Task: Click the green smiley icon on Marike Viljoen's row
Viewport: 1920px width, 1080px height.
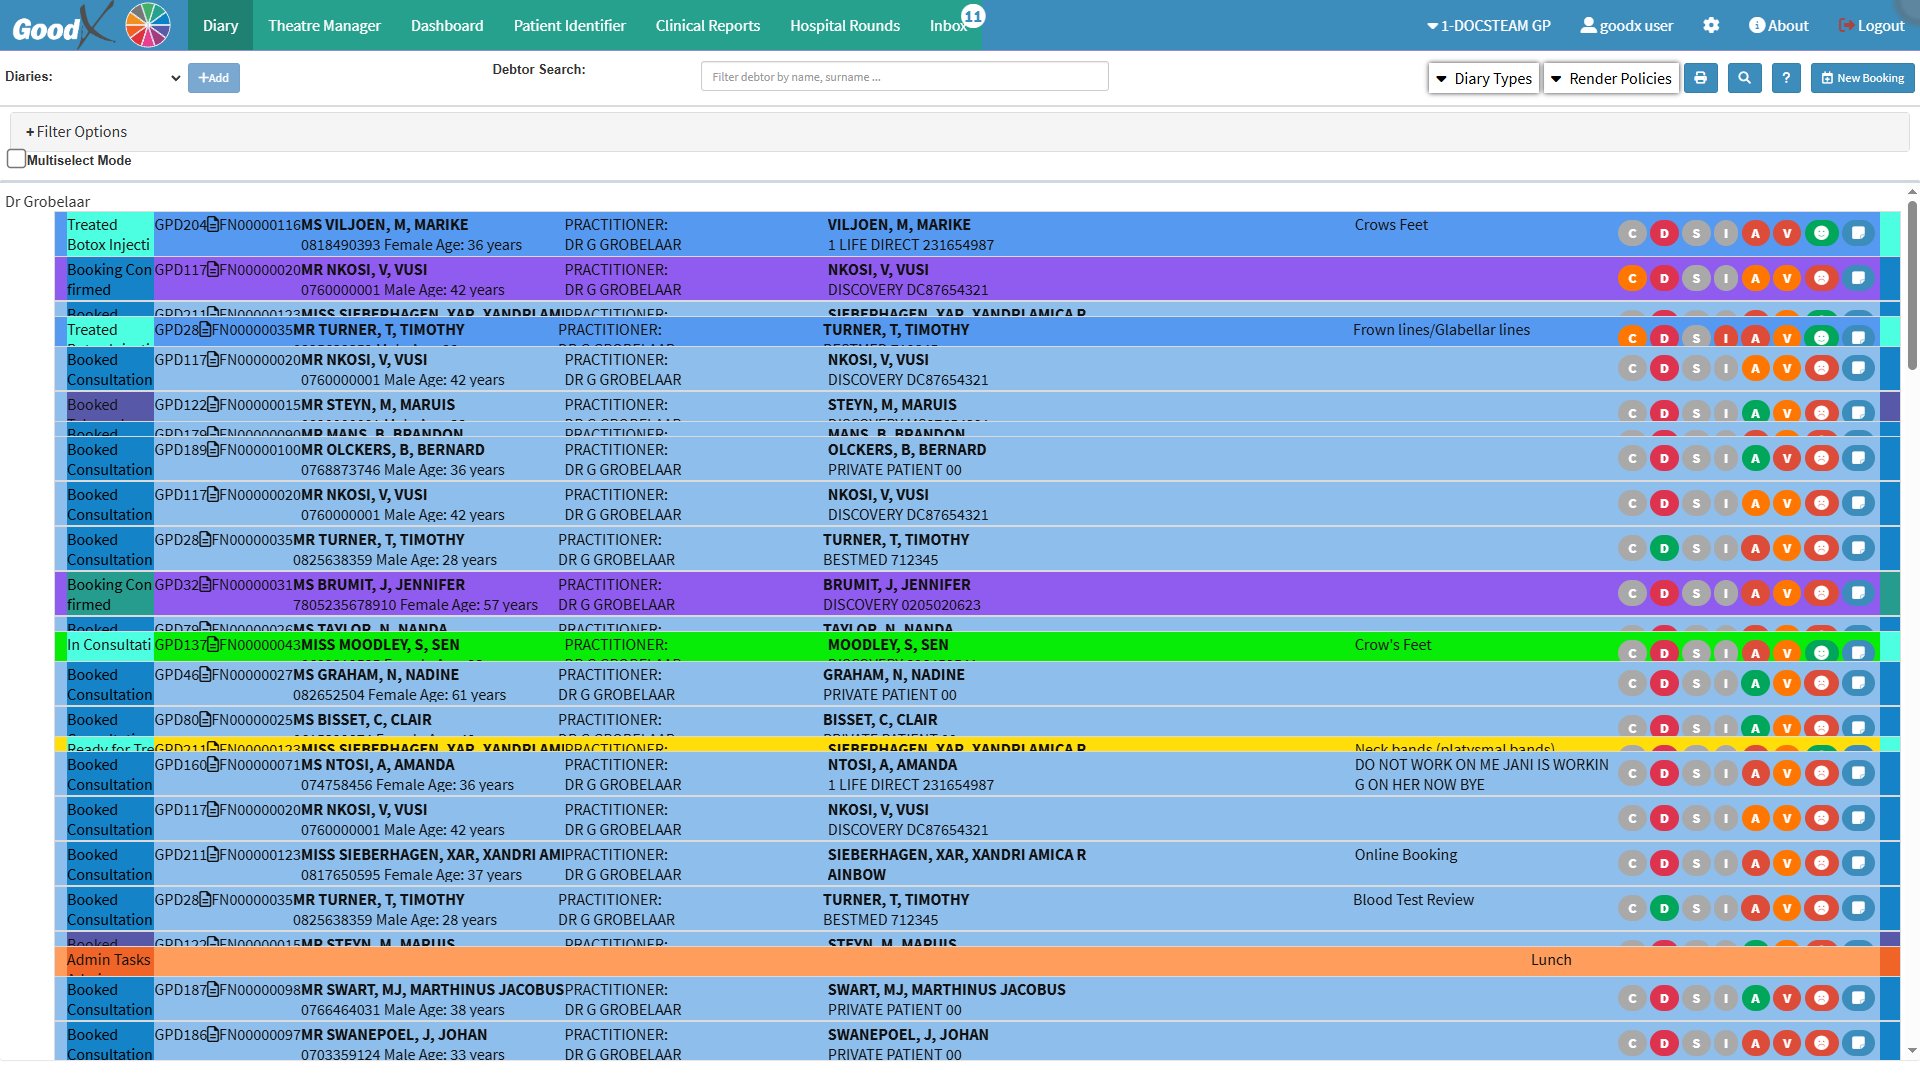Action: coord(1821,233)
